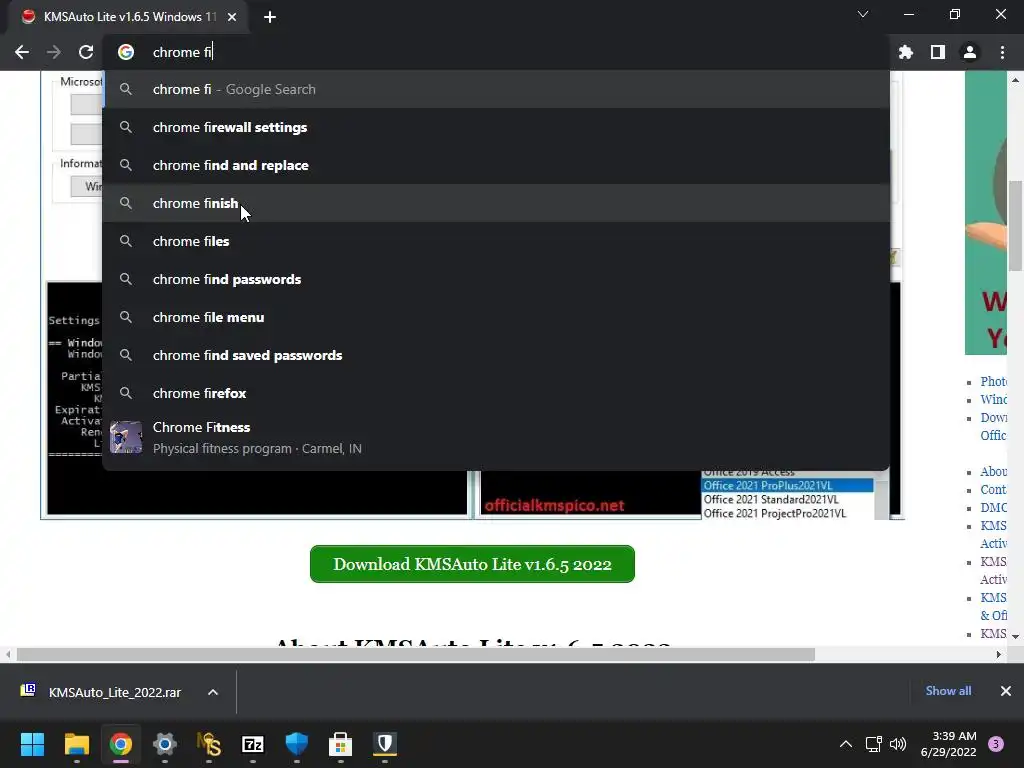Click the vertical page scrollbar thumb
1024x768 pixels.
[1015, 225]
